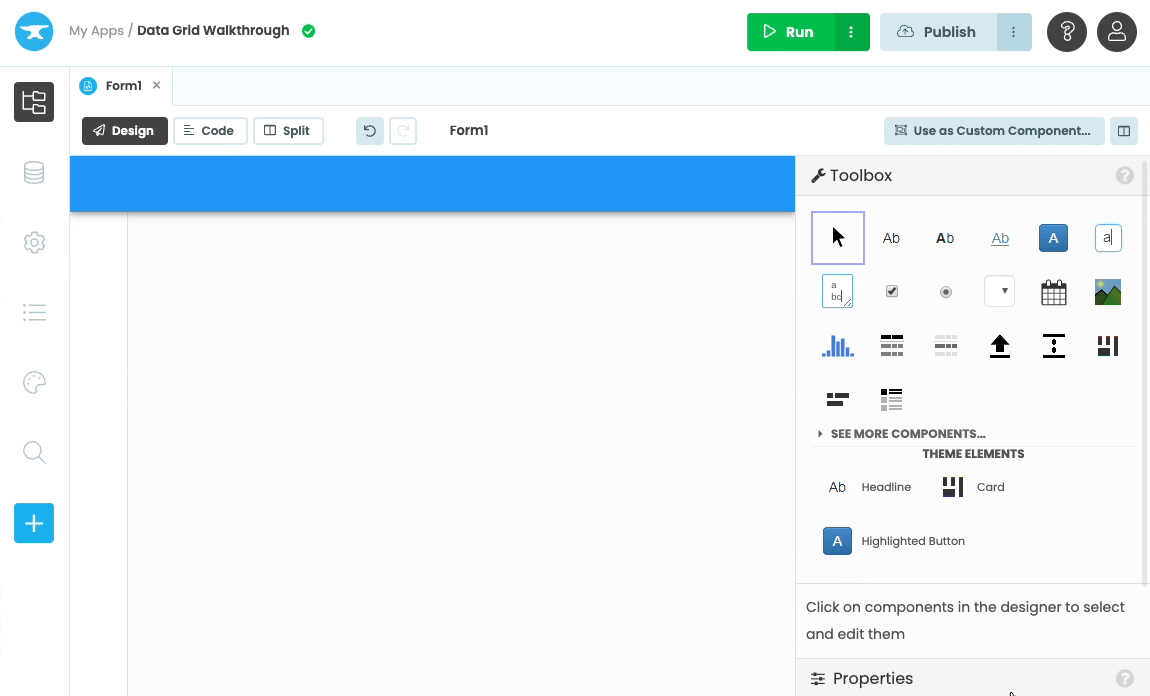Select the DatePicker calendar component
The width and height of the screenshot is (1150, 696).
point(1053,292)
